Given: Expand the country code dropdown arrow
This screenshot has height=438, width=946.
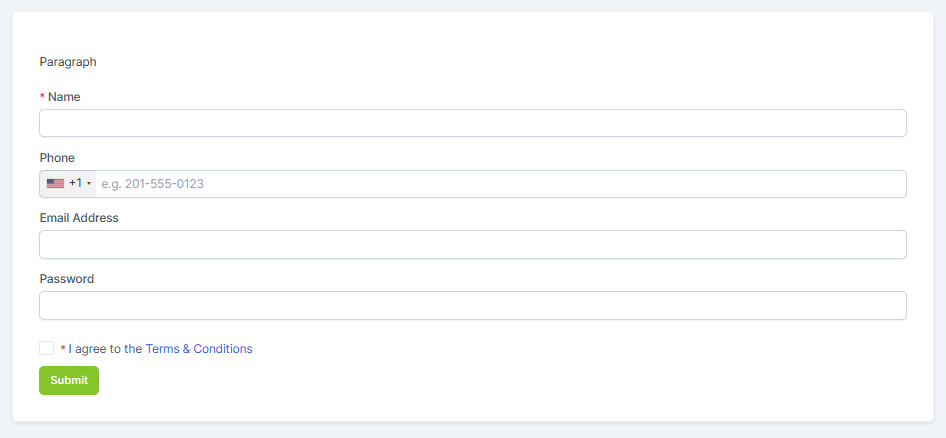Looking at the screenshot, I should click(89, 184).
